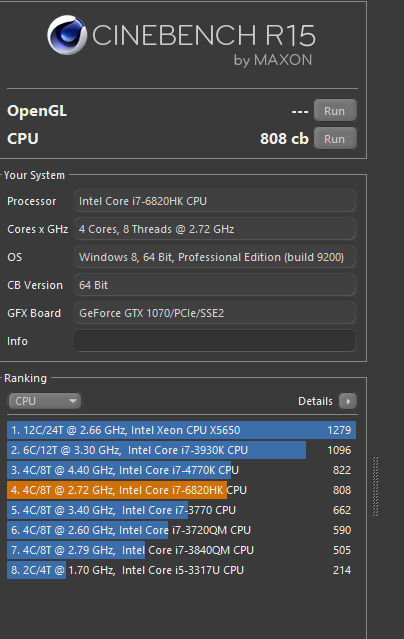This screenshot has width=404, height=639.
Task: Open Details arrow button in Ranking
Action: click(x=348, y=401)
